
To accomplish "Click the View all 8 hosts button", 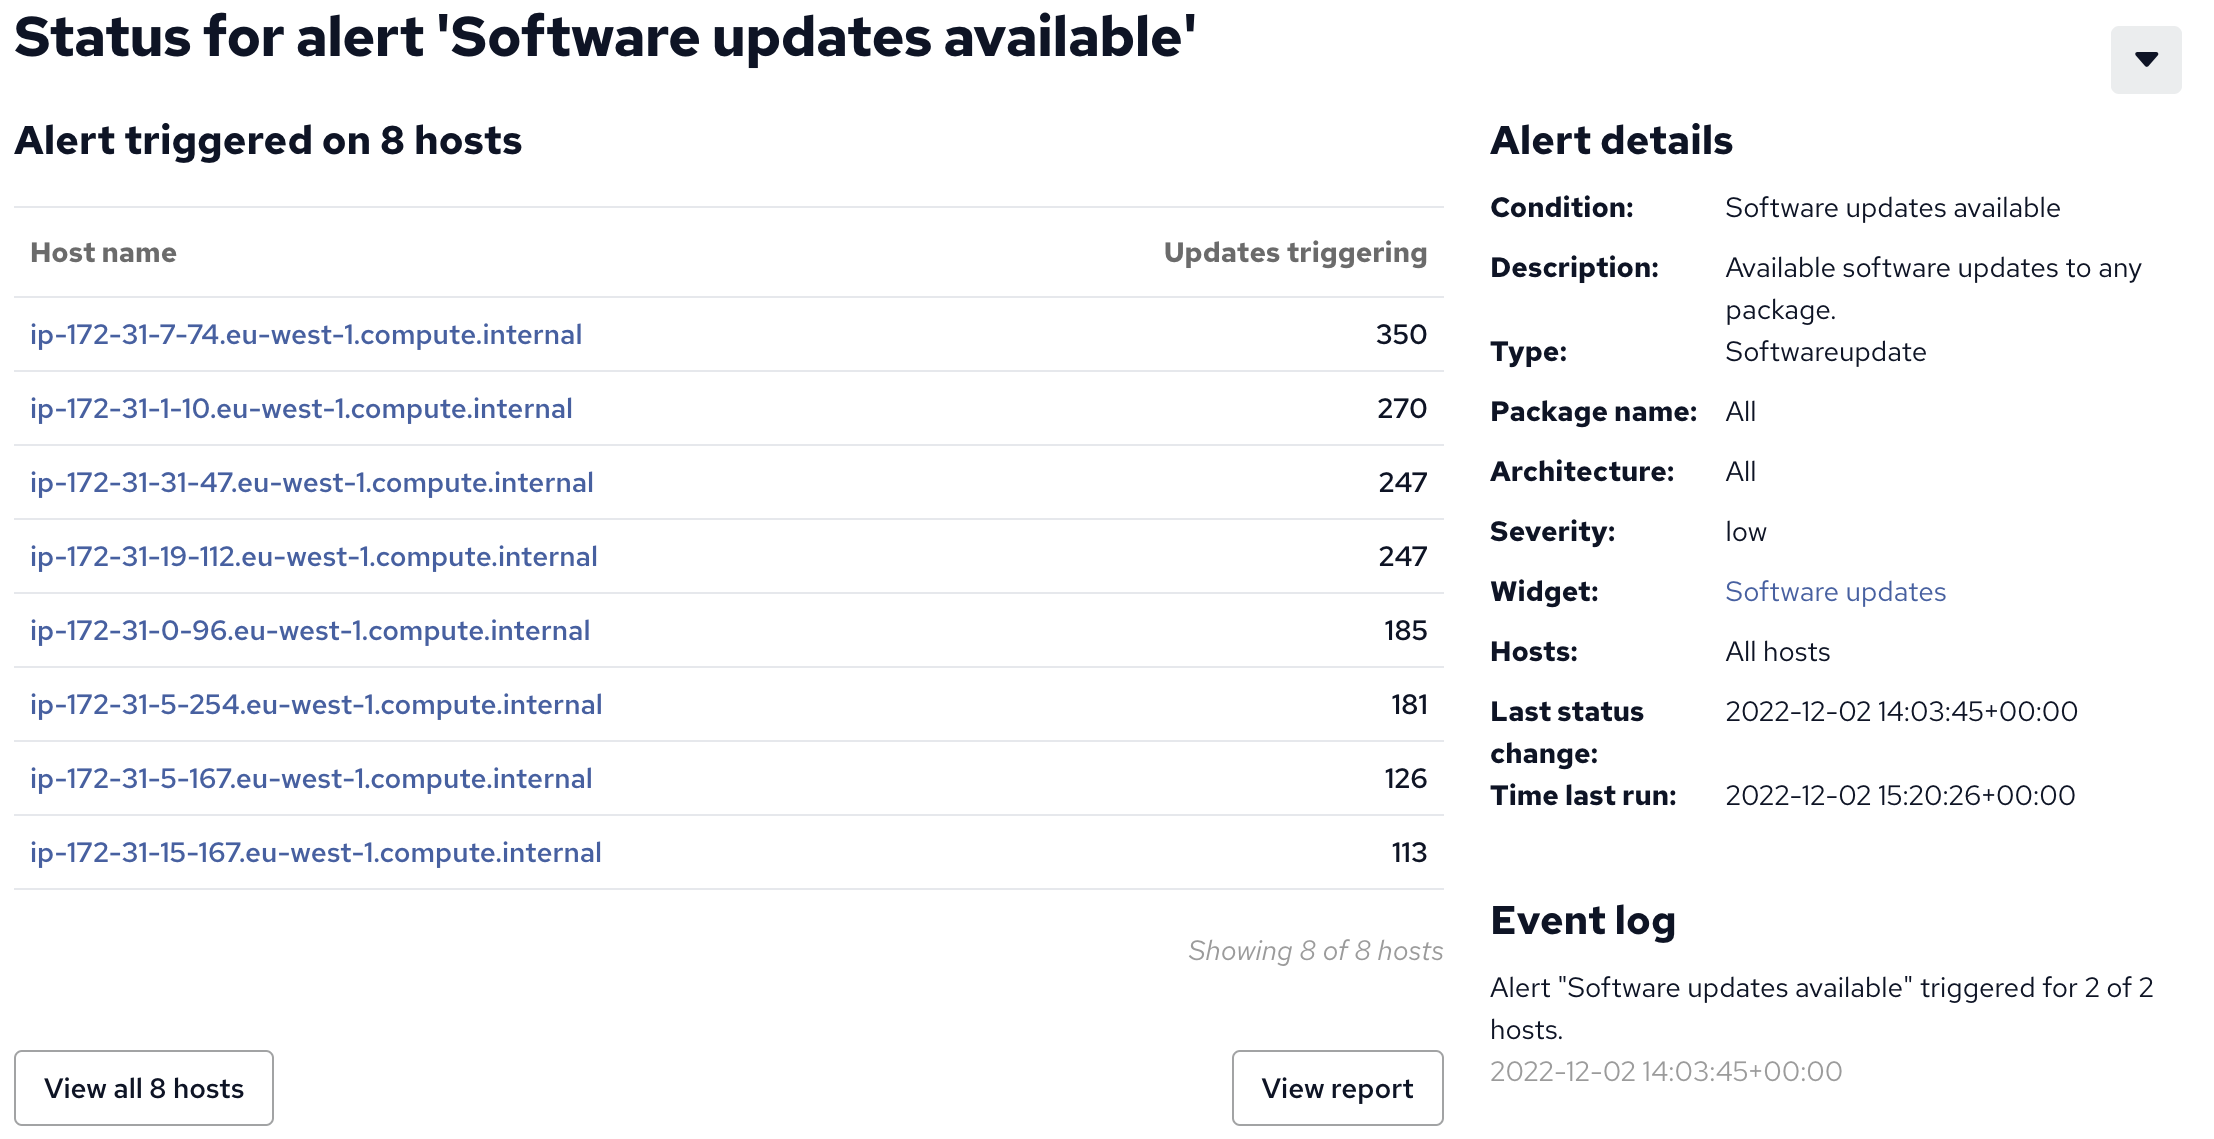I will click(x=144, y=1088).
